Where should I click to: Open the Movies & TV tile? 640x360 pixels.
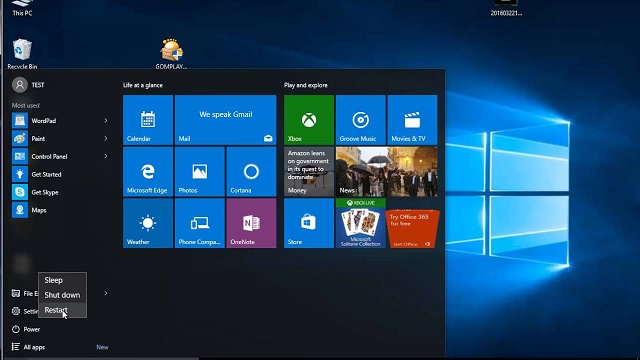[412, 120]
